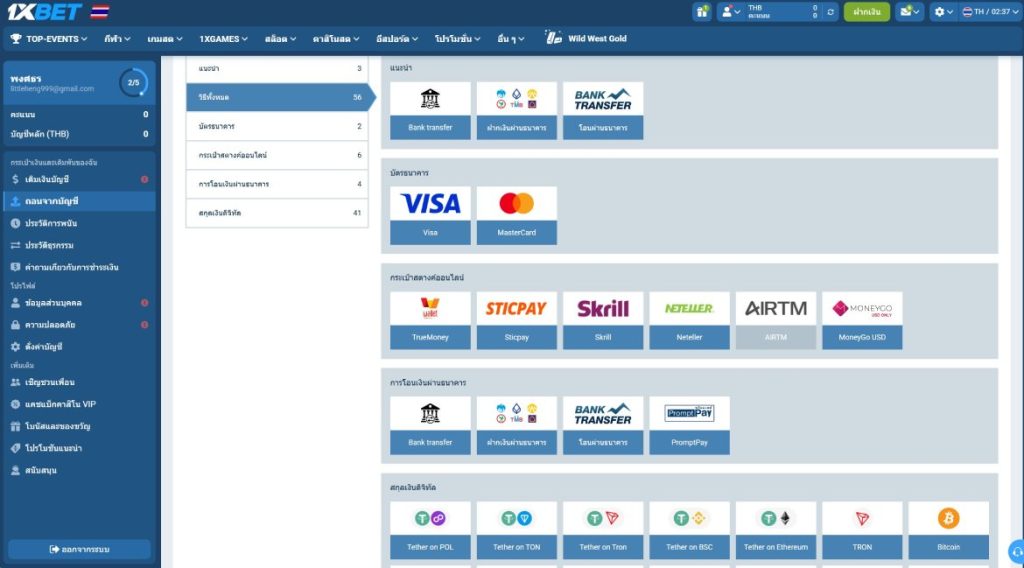Open the bet history clock item
Viewport: 1024px width, 568px height.
point(79,223)
